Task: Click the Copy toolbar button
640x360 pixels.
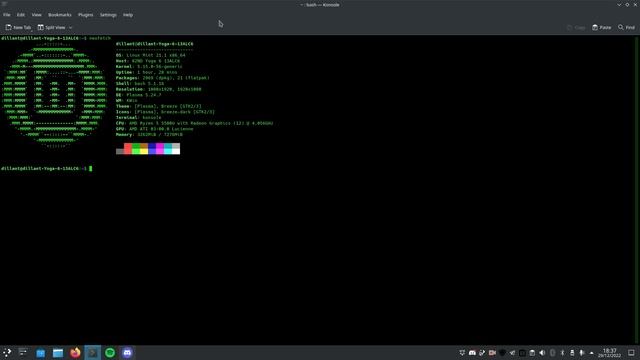Action: [x=576, y=27]
